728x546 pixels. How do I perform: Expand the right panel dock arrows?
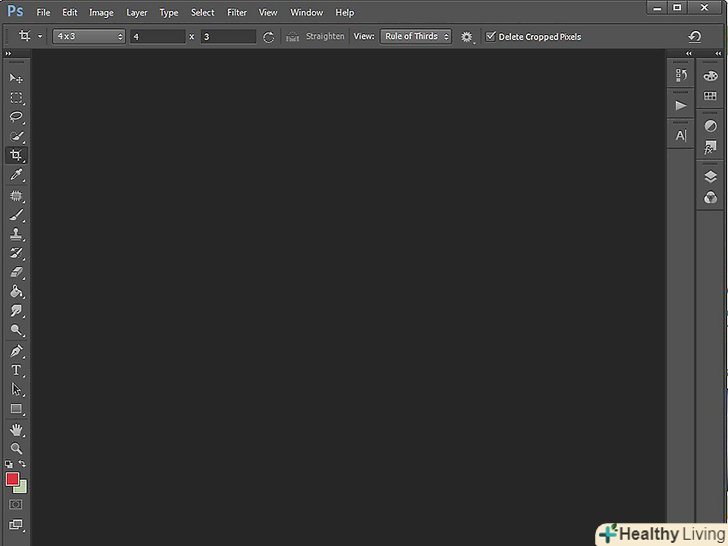[718, 54]
